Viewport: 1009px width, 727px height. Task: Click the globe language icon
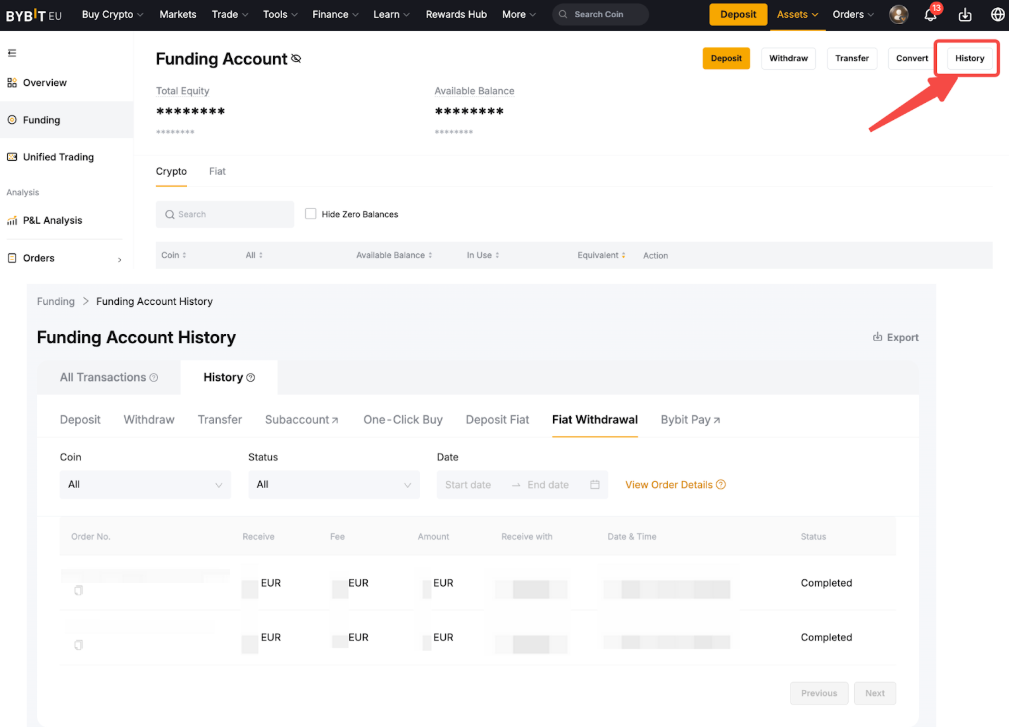pos(997,15)
